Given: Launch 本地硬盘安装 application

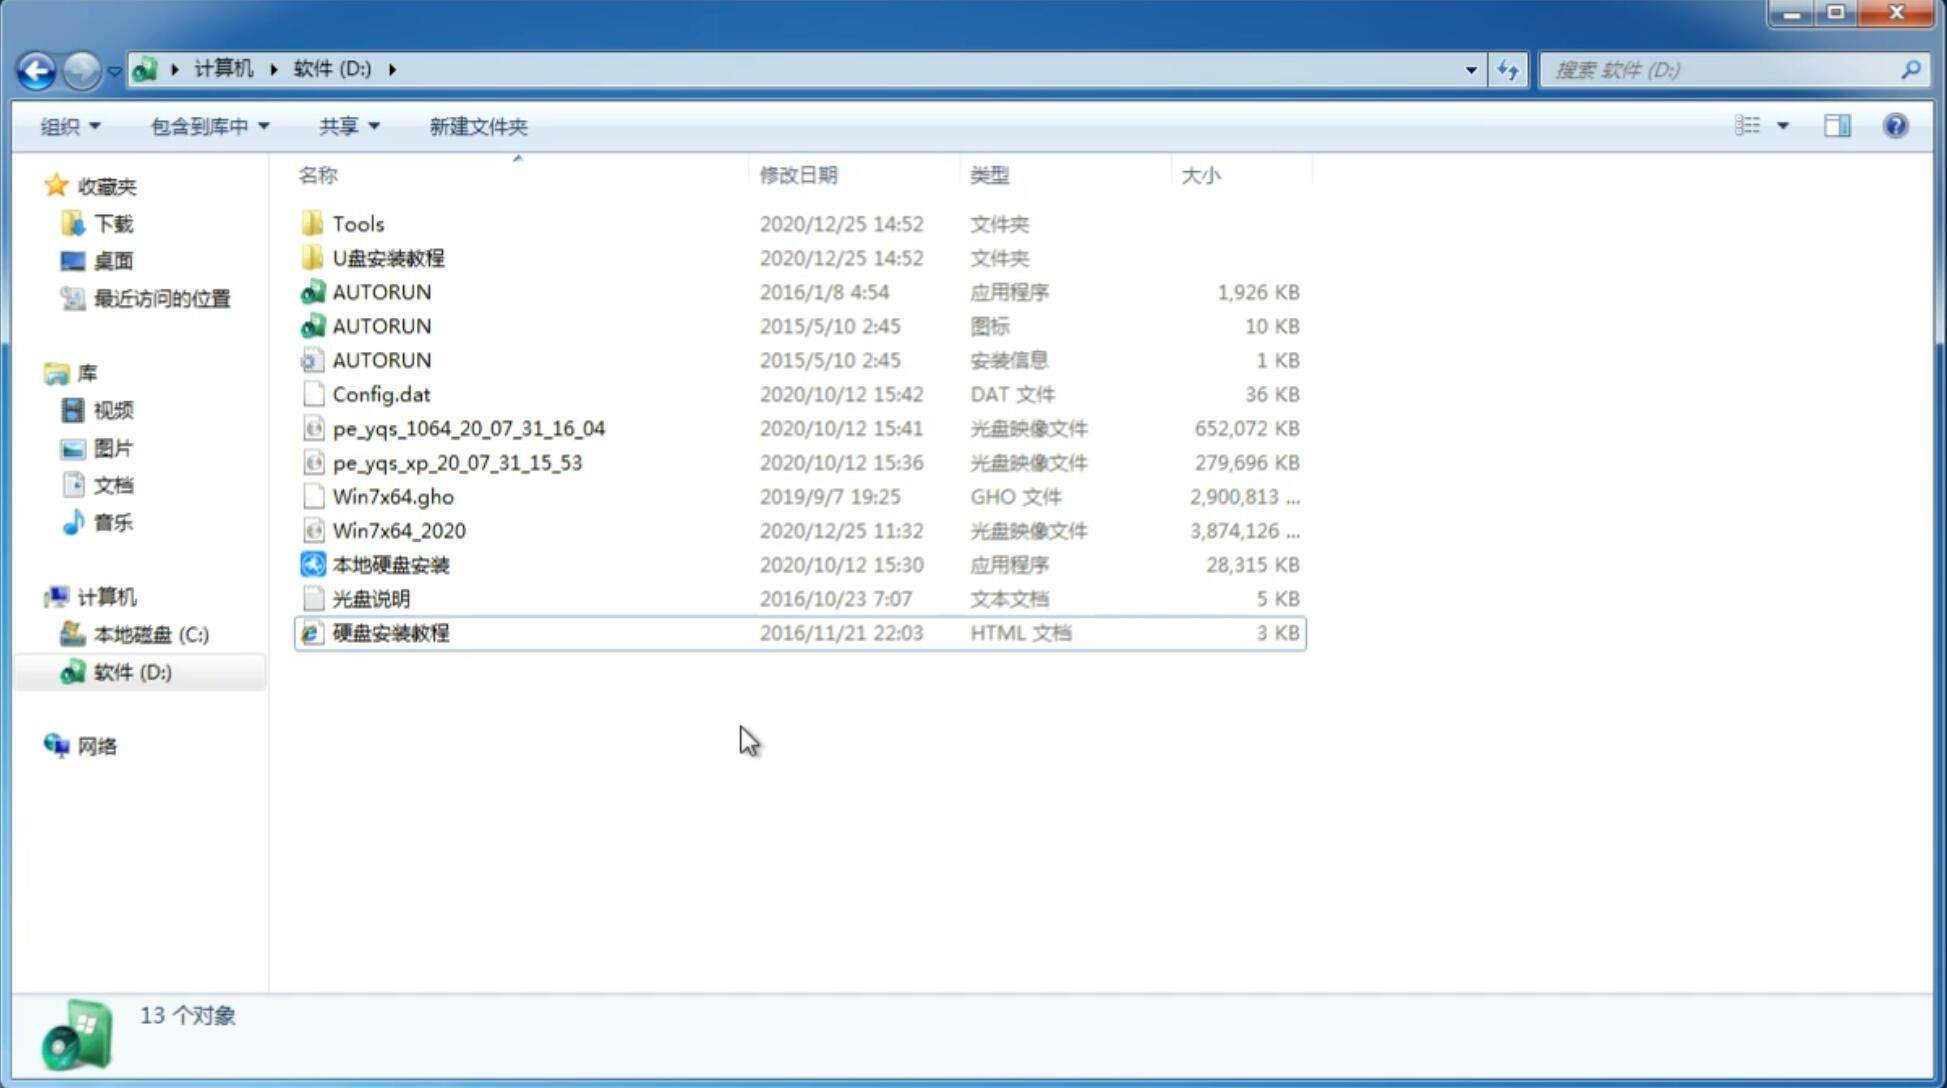Looking at the screenshot, I should 389,564.
